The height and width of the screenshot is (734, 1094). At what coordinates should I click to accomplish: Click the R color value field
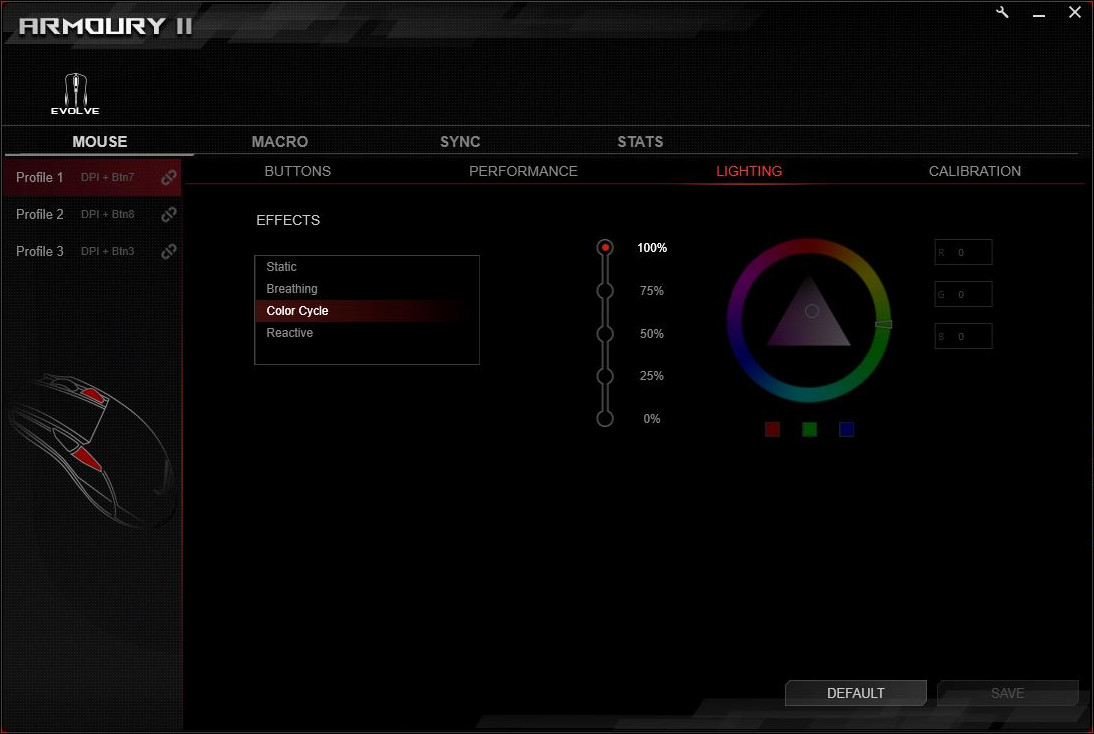[x=964, y=253]
